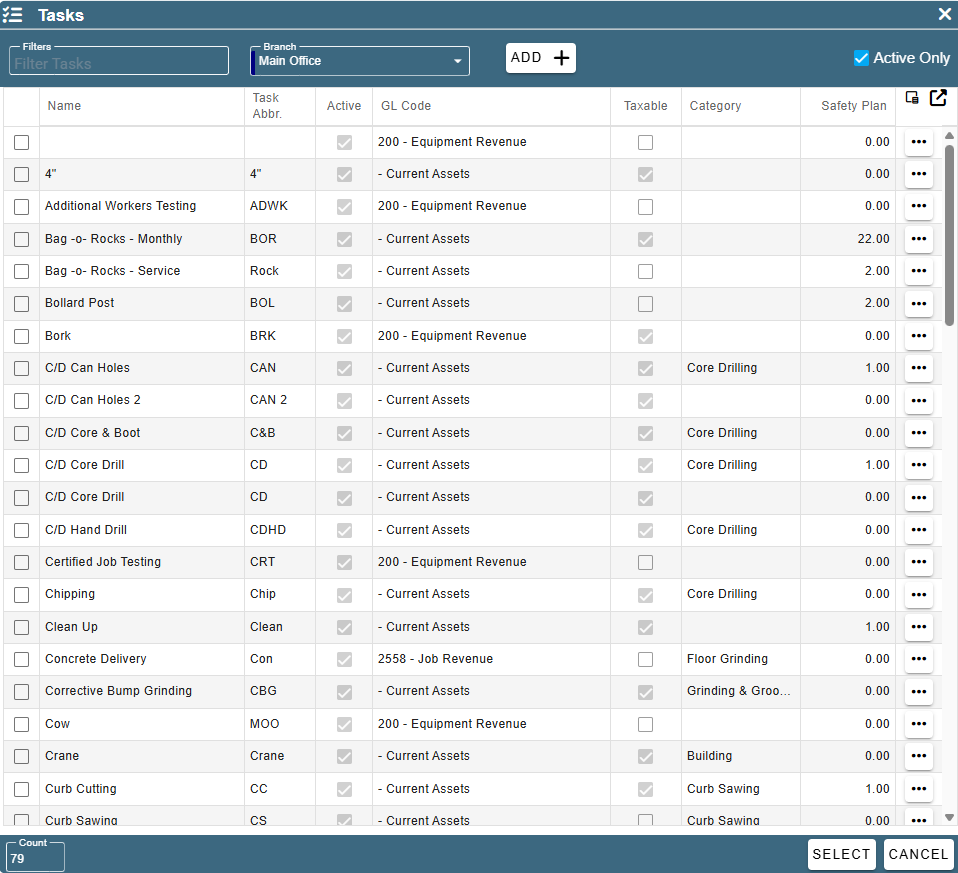Open the Branch dropdown showing Main Office
Screen dimensions: 958x873
[360, 61]
